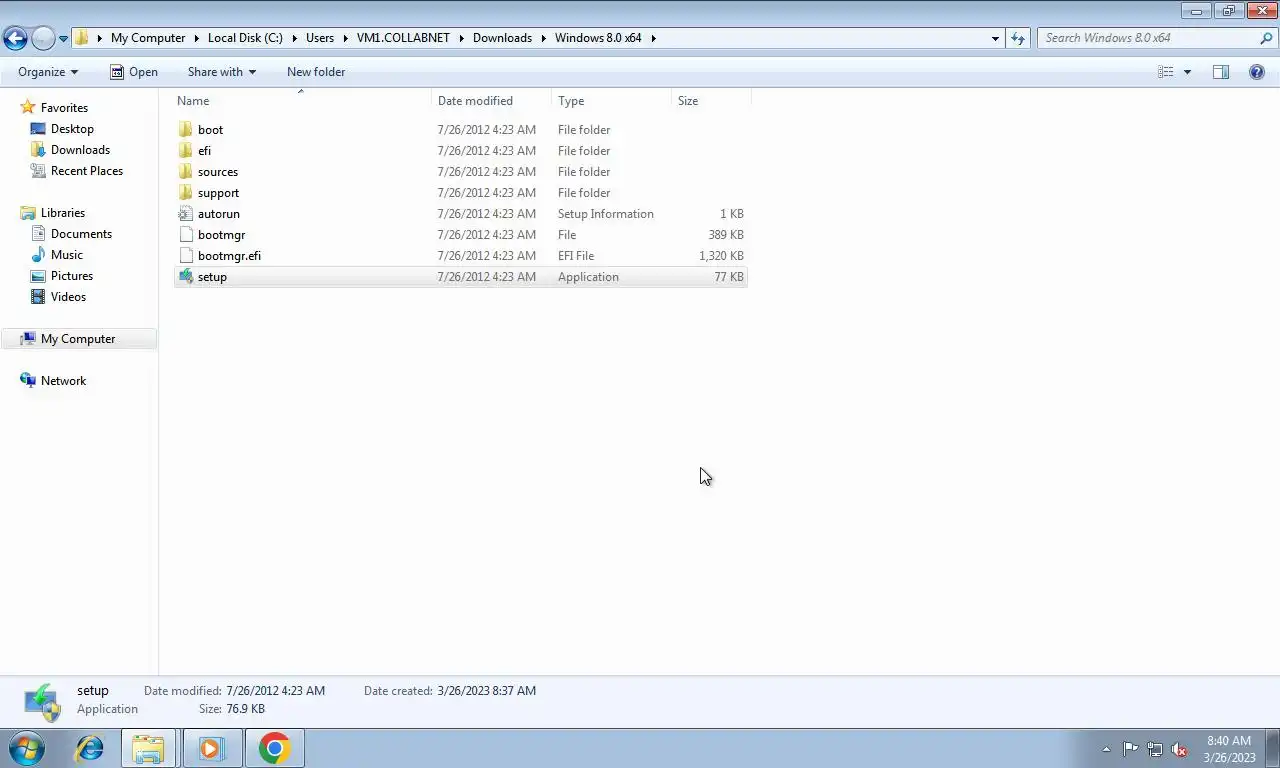Sort by the Type column header
Viewport: 1280px width, 768px height.
[x=612, y=101]
